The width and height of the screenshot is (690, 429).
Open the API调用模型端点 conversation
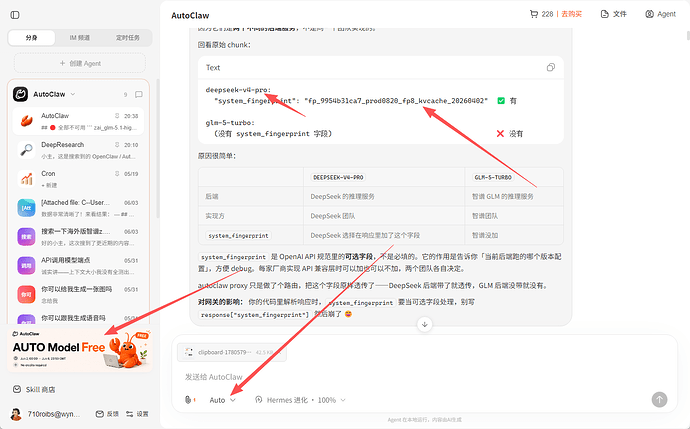pyautogui.click(x=66, y=260)
